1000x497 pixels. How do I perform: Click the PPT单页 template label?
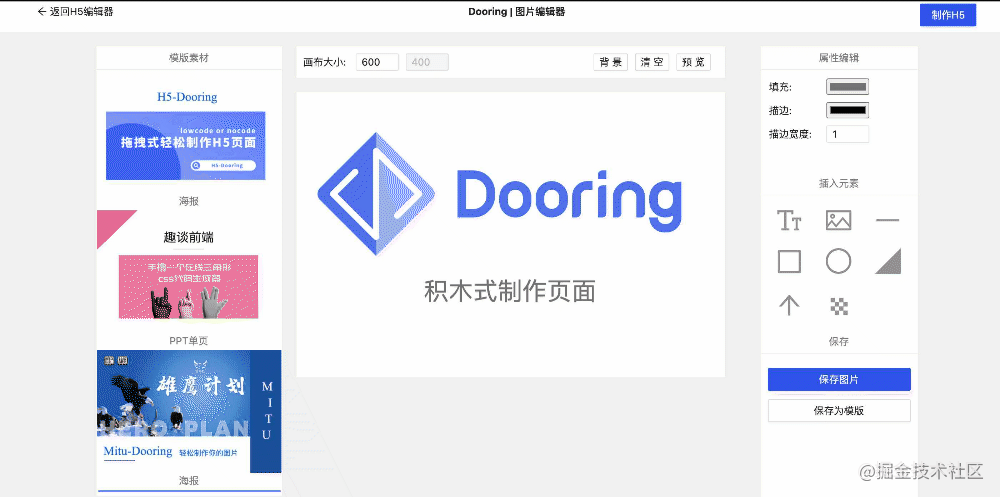point(189,341)
